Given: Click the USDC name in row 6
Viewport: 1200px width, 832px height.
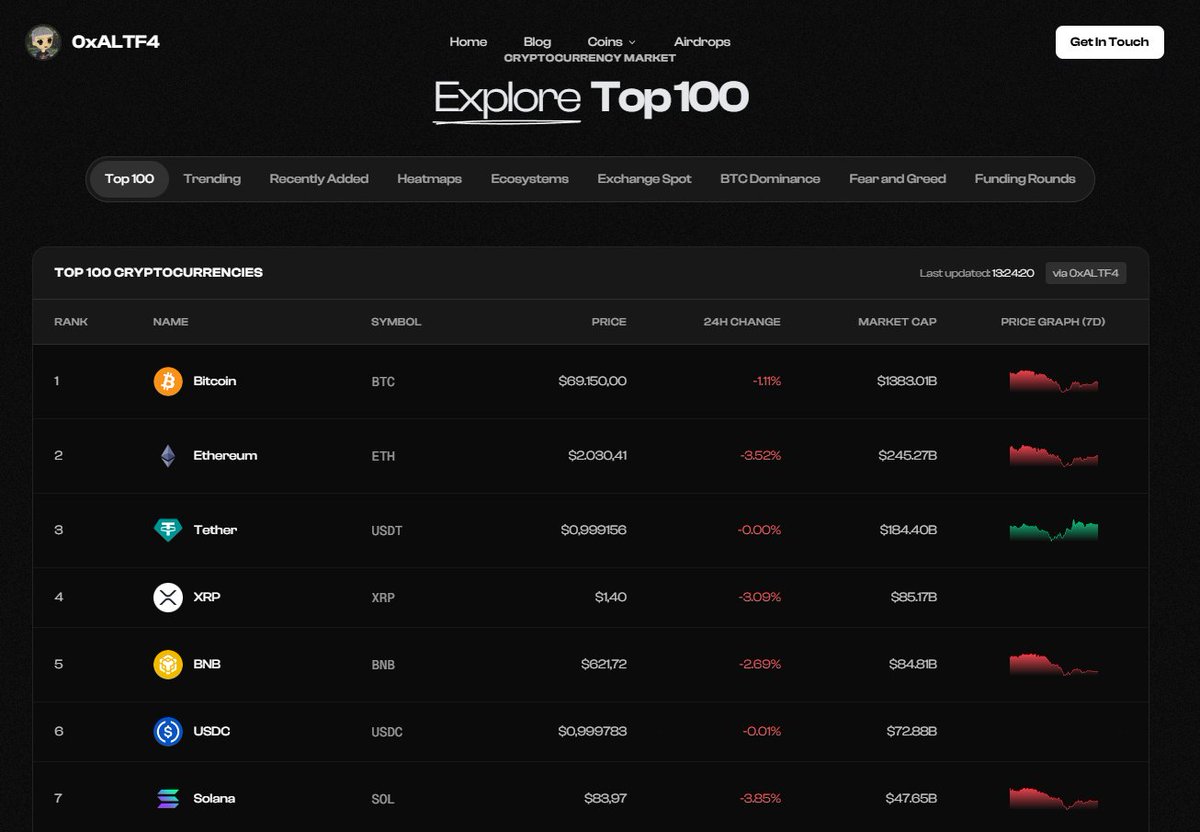Looking at the screenshot, I should click(x=212, y=731).
